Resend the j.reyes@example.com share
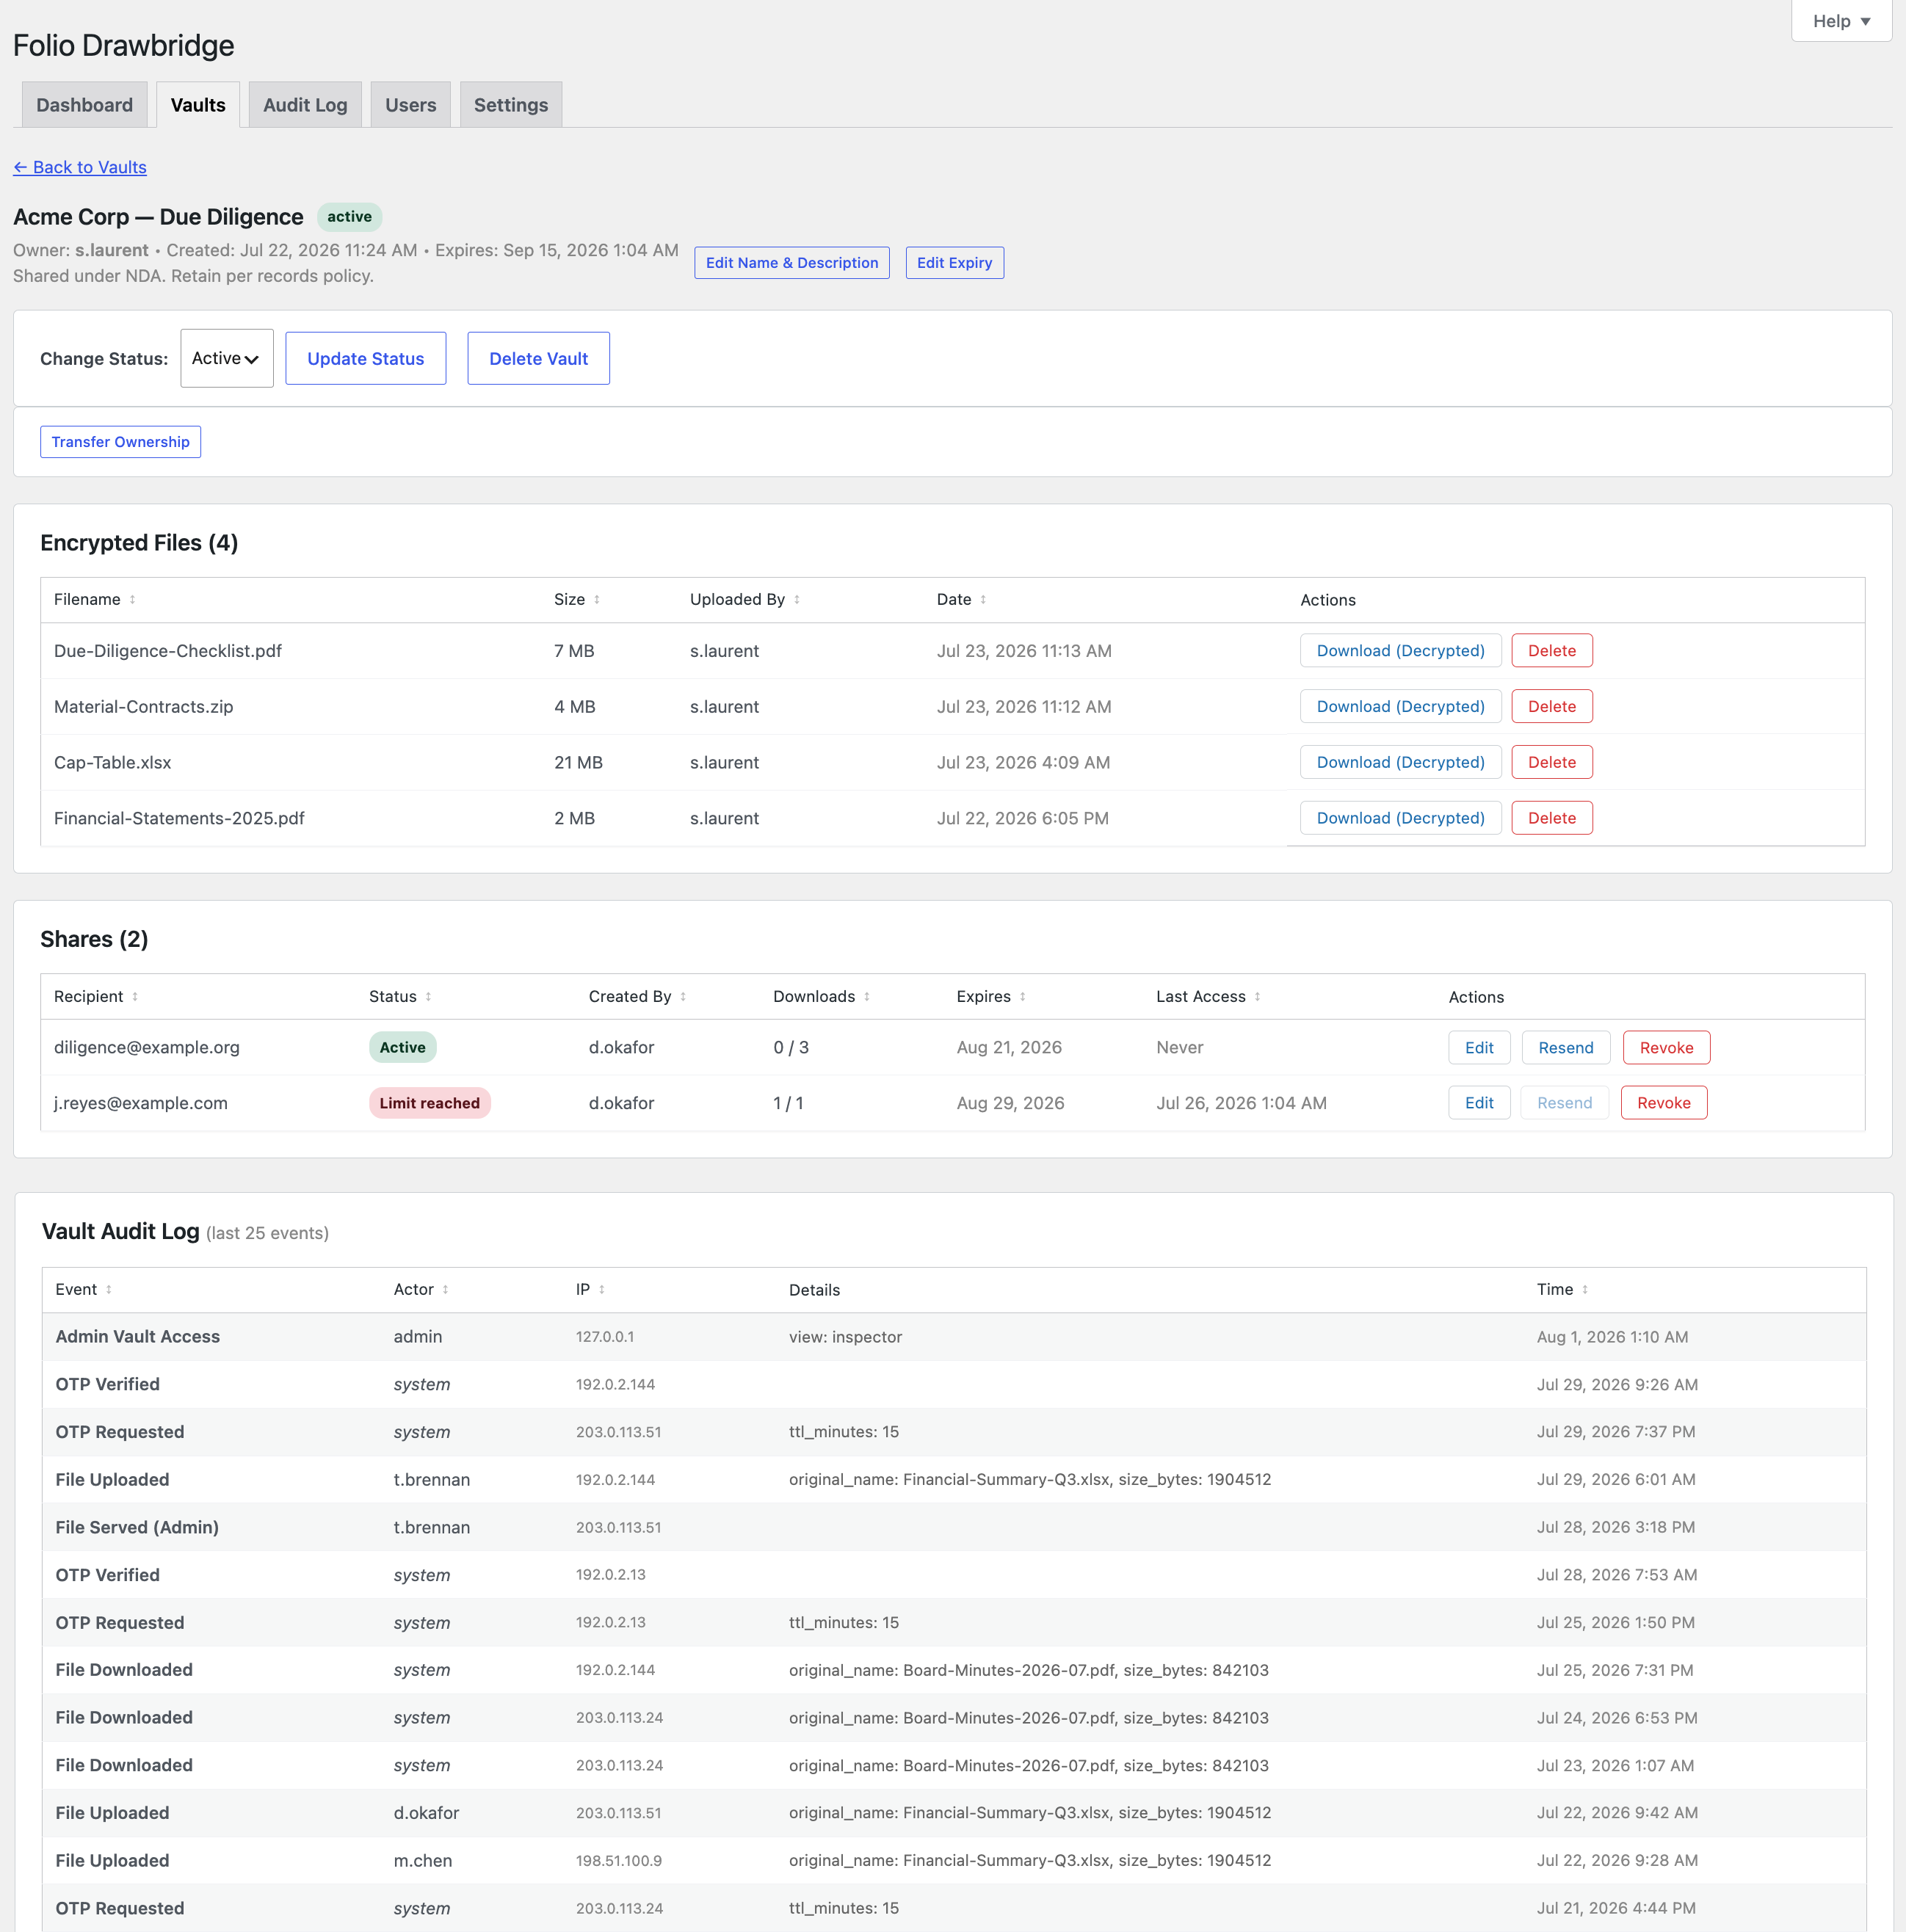Screen dimensions: 1906x1932 (x=1564, y=1102)
